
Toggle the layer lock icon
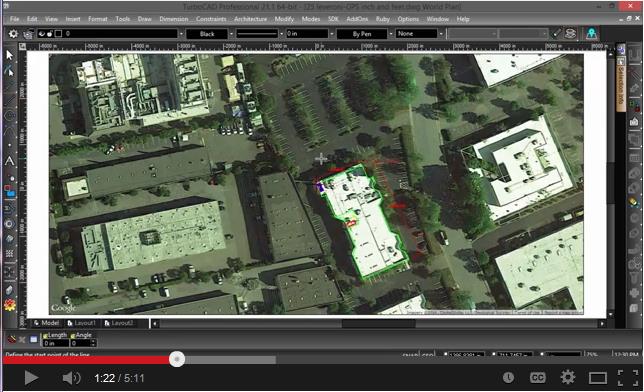[50, 34]
